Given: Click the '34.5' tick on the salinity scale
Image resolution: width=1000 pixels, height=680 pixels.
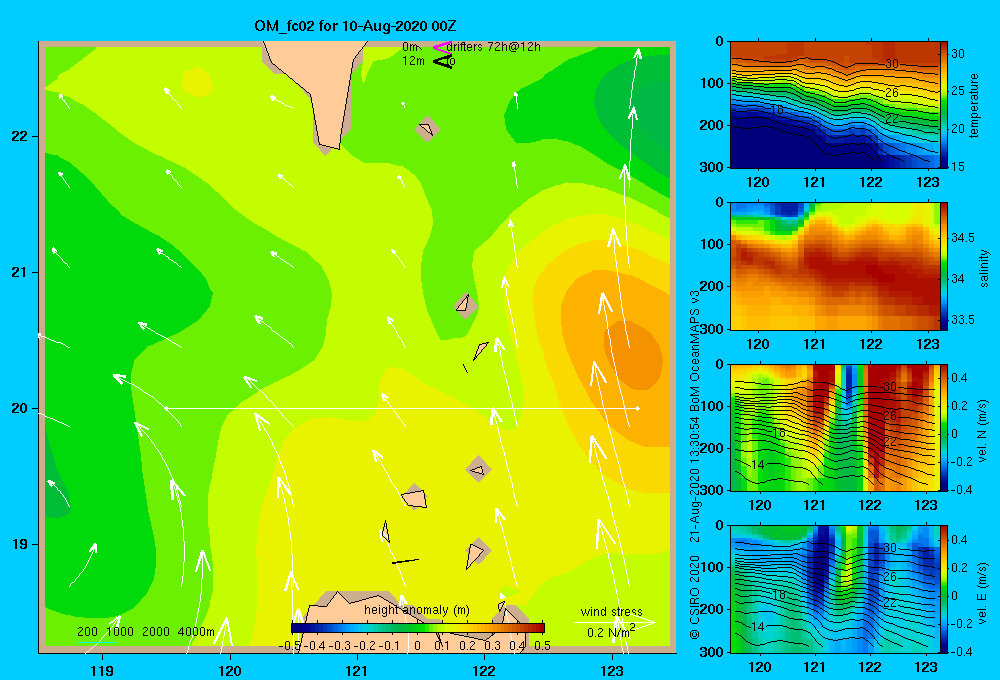Looking at the screenshot, I should [x=963, y=238].
